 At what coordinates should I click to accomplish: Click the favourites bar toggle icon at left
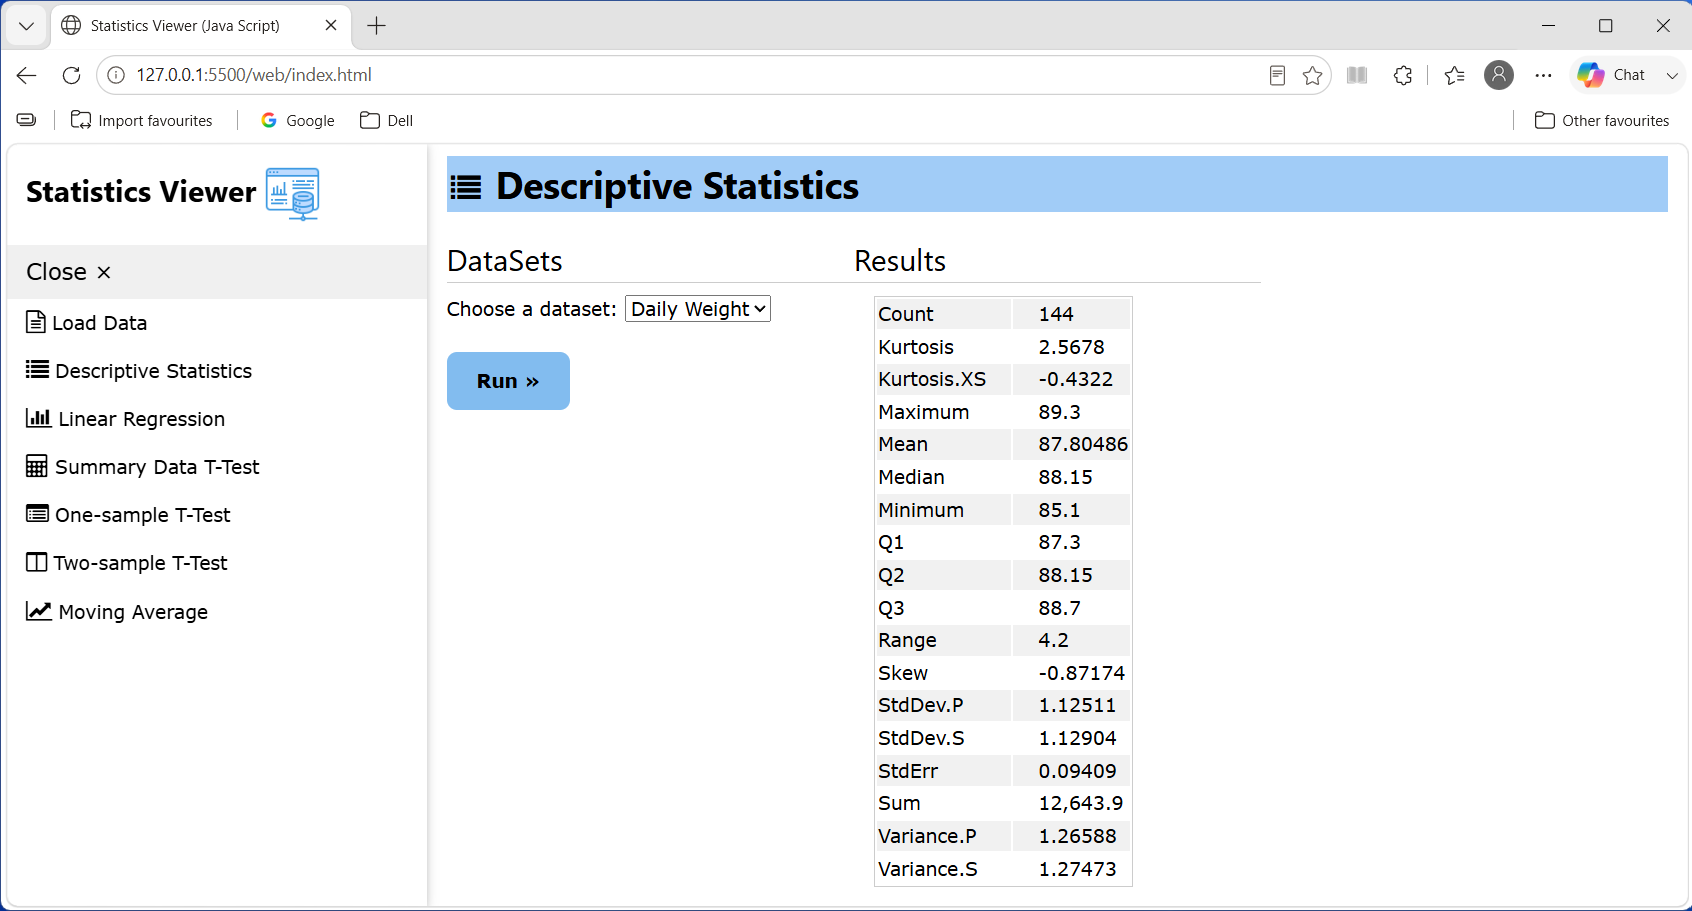[27, 120]
